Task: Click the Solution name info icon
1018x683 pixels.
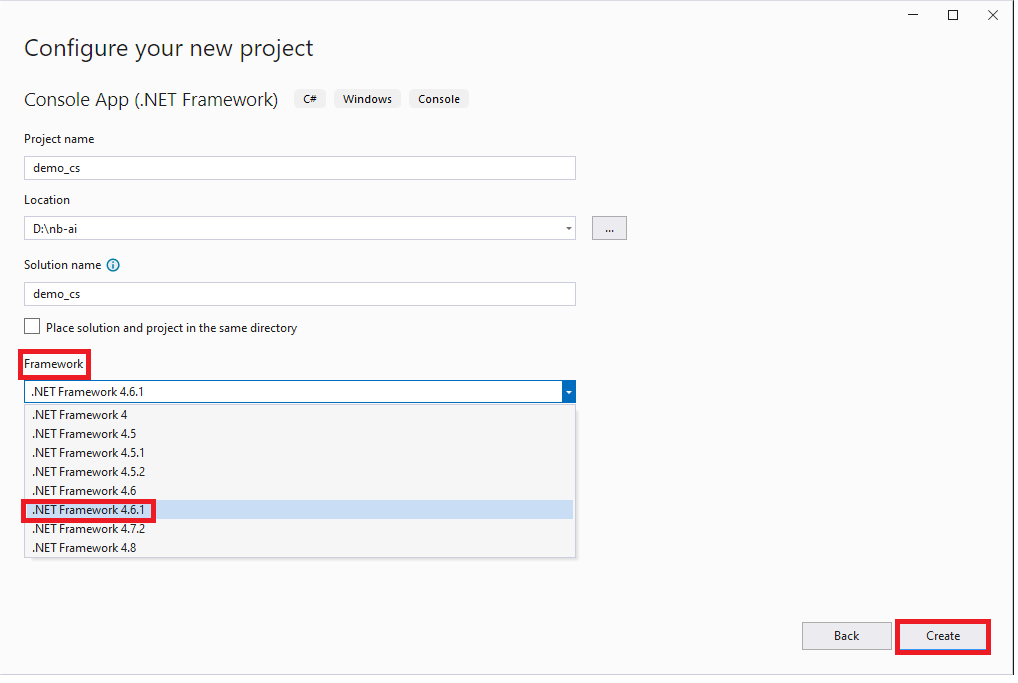Action: coord(113,266)
